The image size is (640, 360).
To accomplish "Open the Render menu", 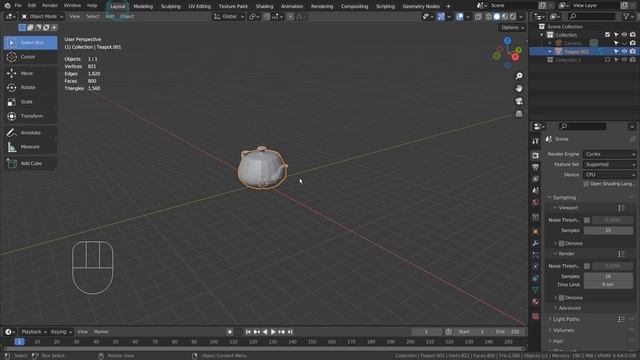I will pos(50,6).
